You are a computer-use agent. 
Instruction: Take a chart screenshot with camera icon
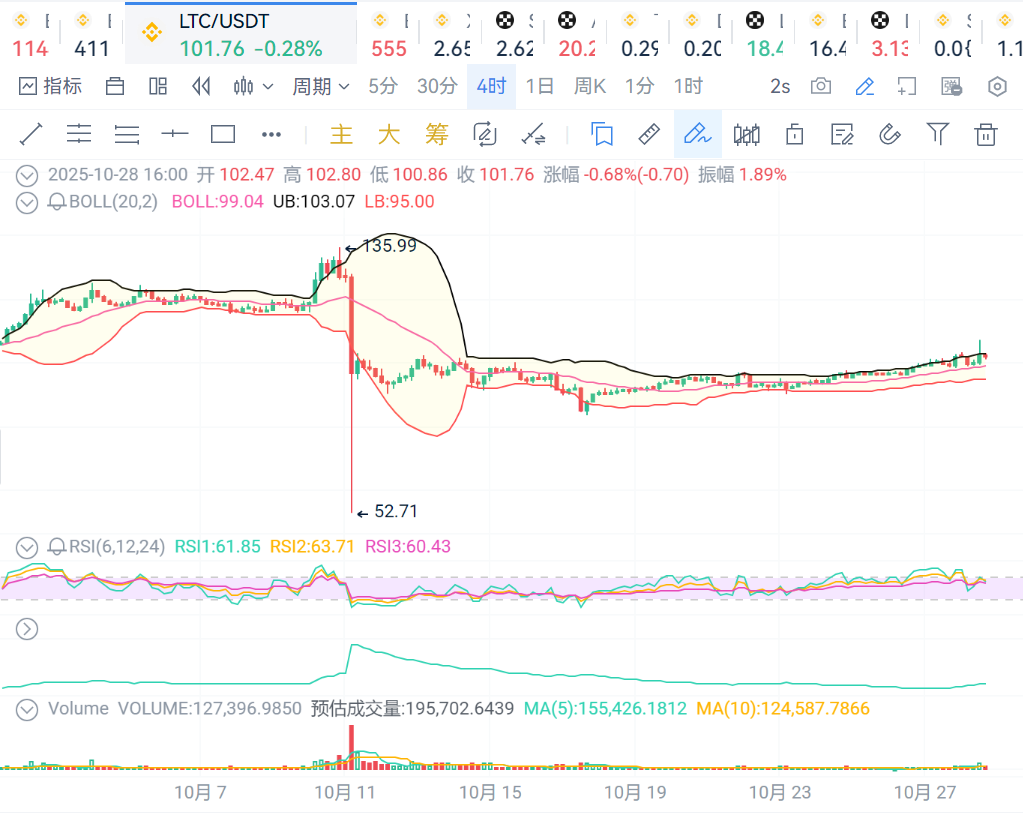click(x=820, y=87)
